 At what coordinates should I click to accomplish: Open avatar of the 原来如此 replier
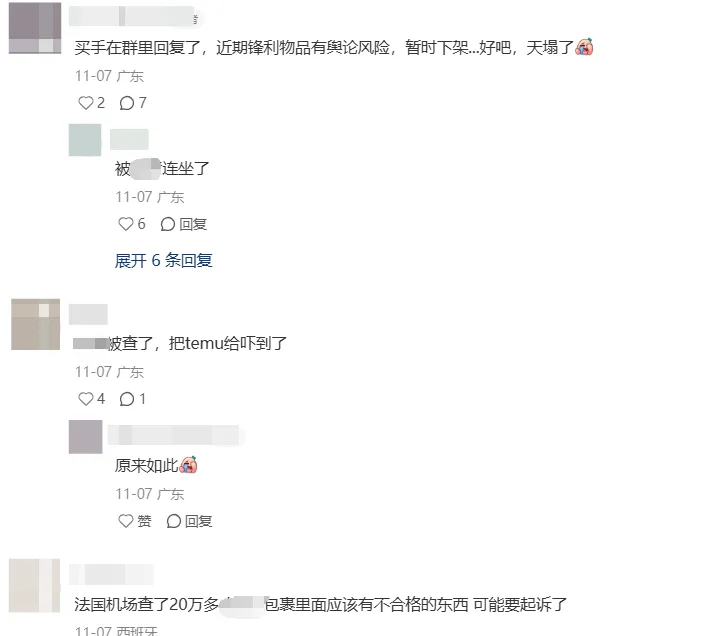coord(85,437)
